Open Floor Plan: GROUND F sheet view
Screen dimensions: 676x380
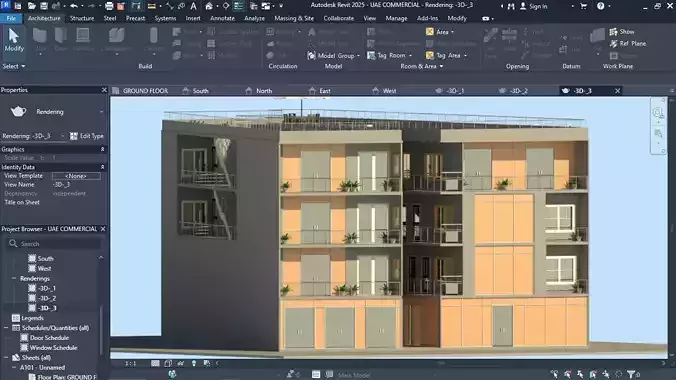click(66, 377)
